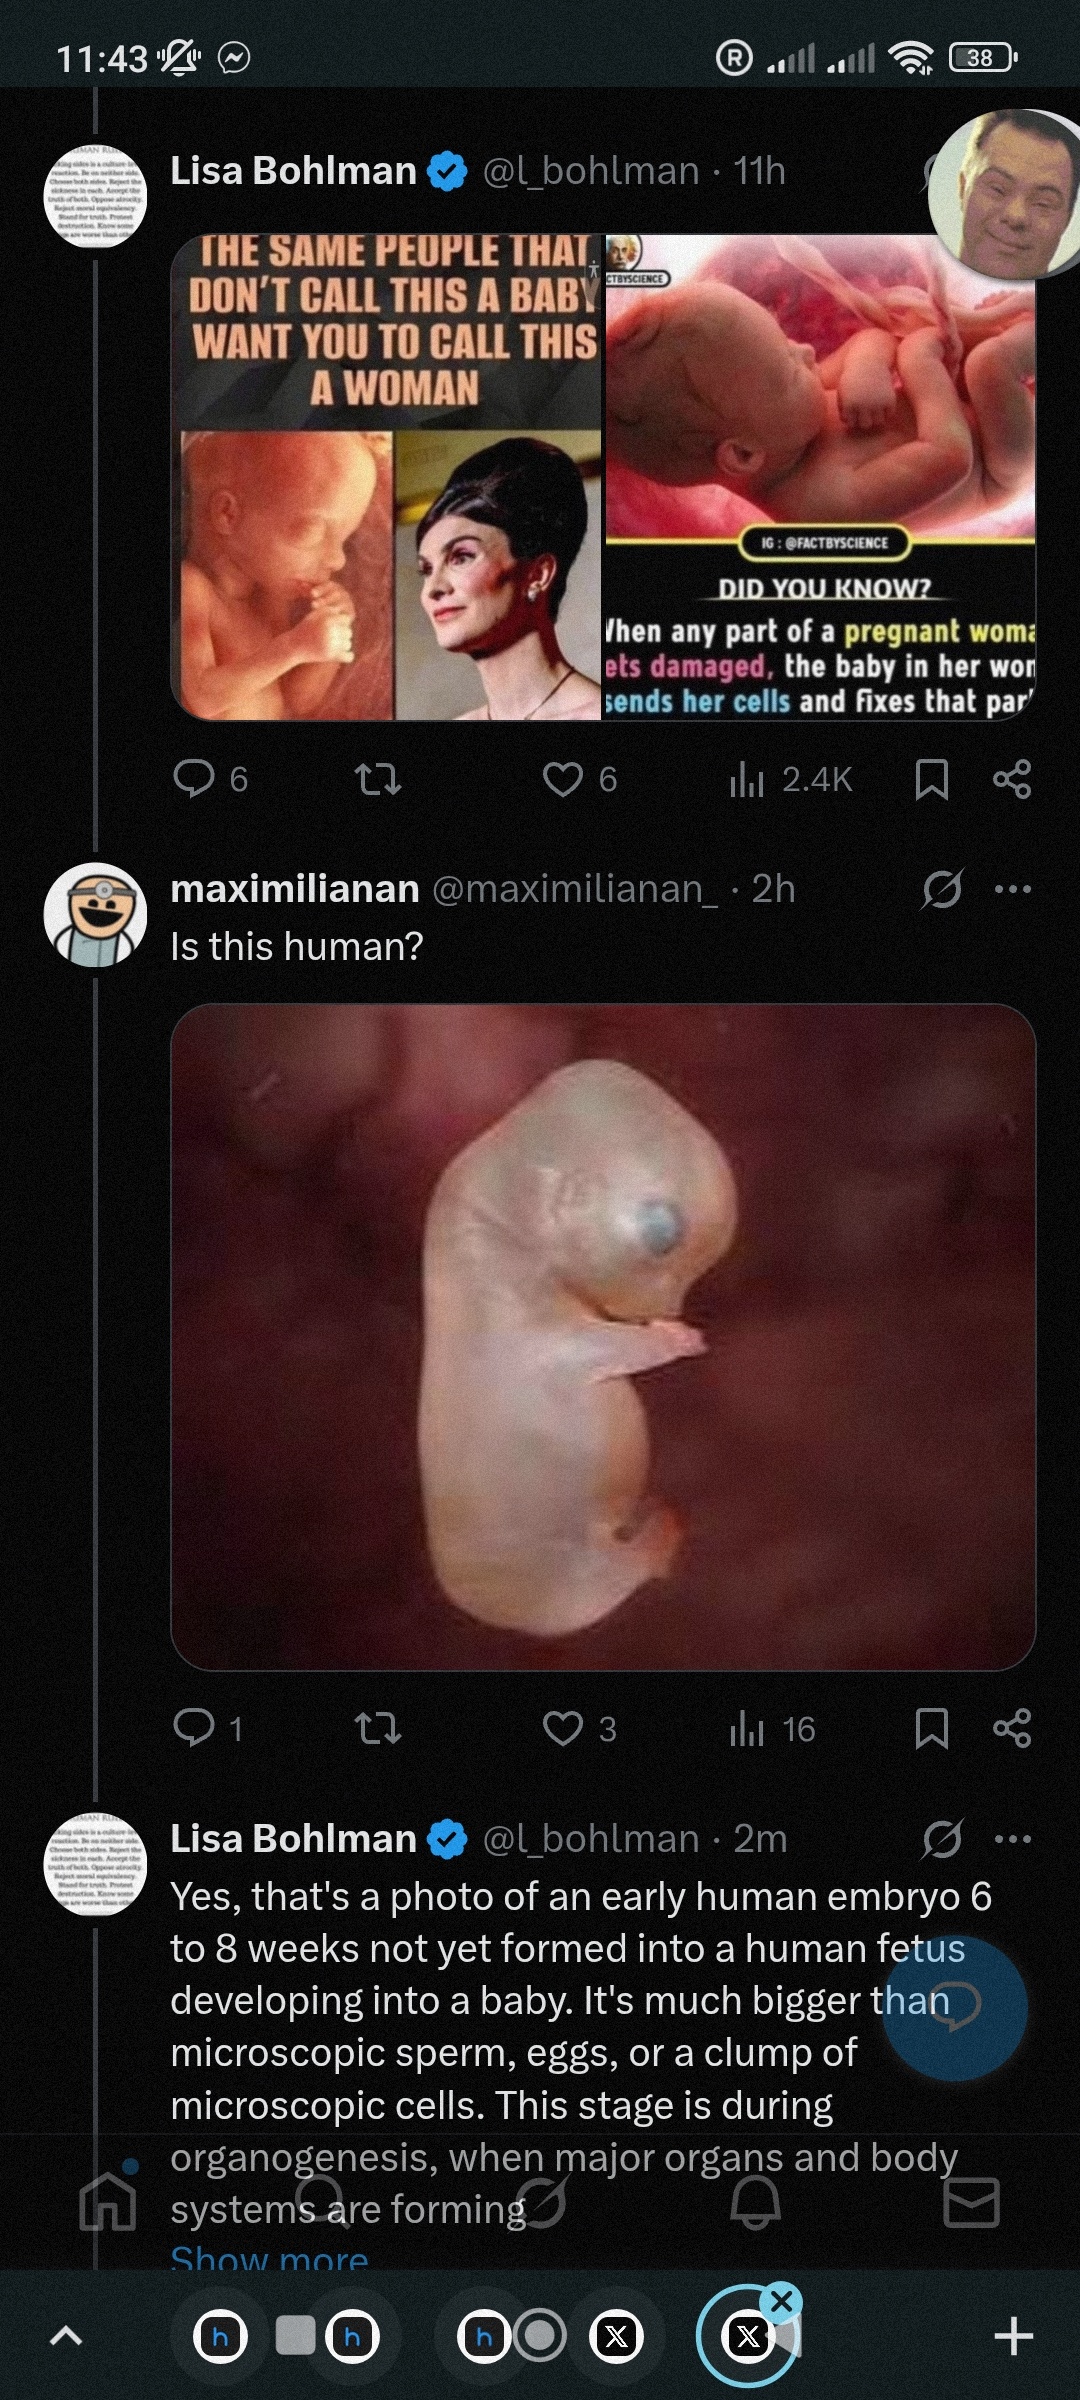Image resolution: width=1080 pixels, height=2400 pixels.
Task: Bookmark maximilianan's embryo image post
Action: coord(931,1728)
